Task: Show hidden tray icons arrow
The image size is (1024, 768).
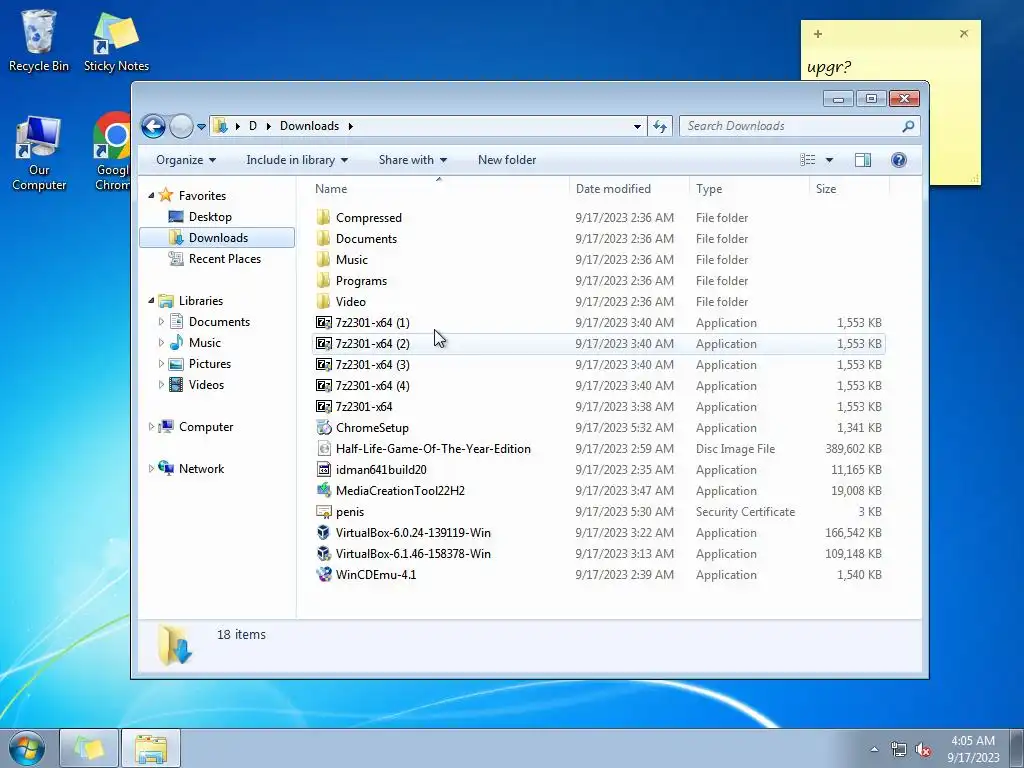Action: tap(874, 749)
